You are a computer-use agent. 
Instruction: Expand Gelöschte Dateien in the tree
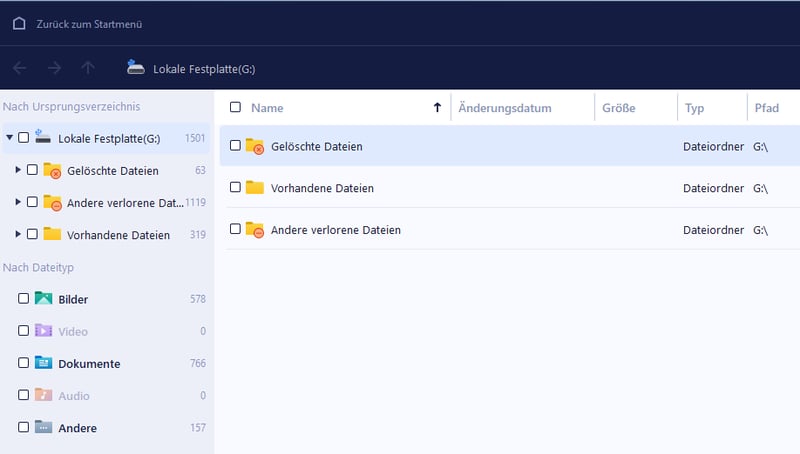click(x=18, y=170)
